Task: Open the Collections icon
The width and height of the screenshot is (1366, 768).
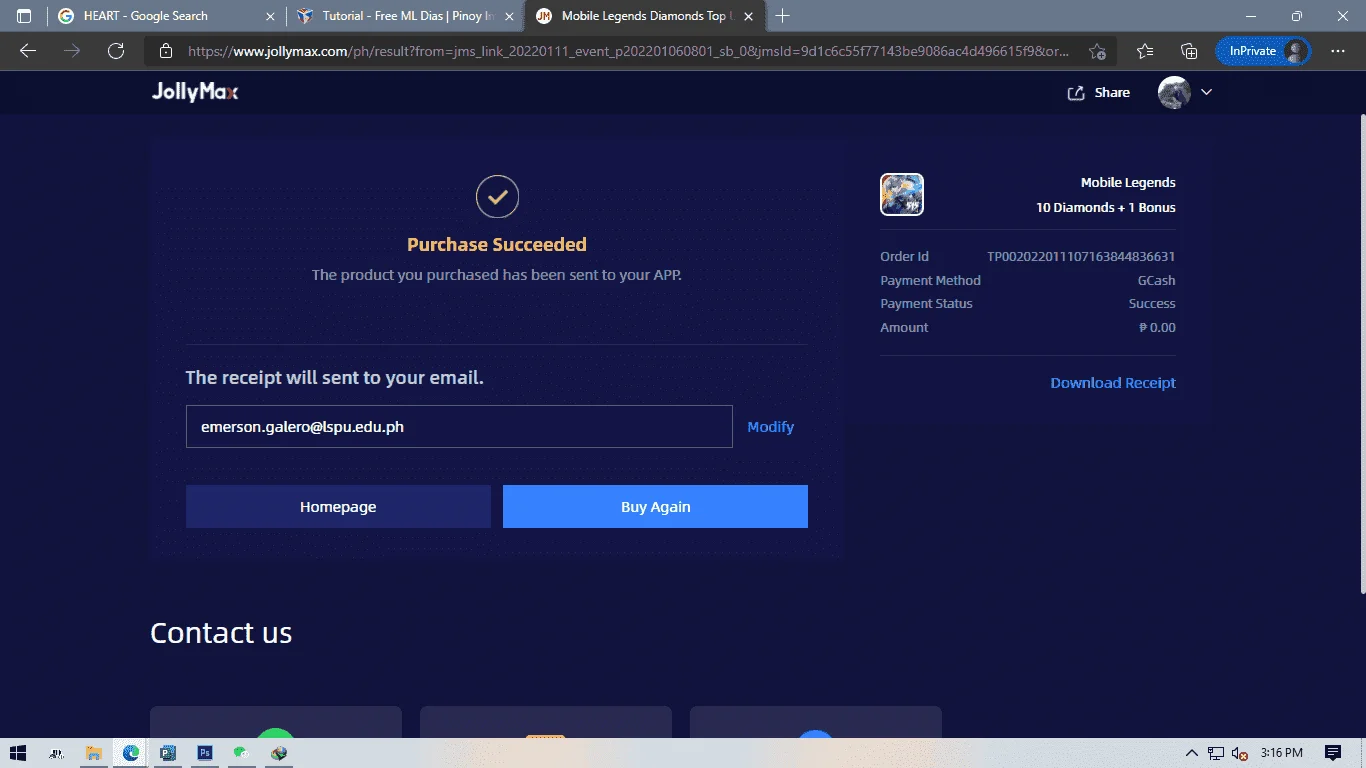Action: pos(1189,51)
